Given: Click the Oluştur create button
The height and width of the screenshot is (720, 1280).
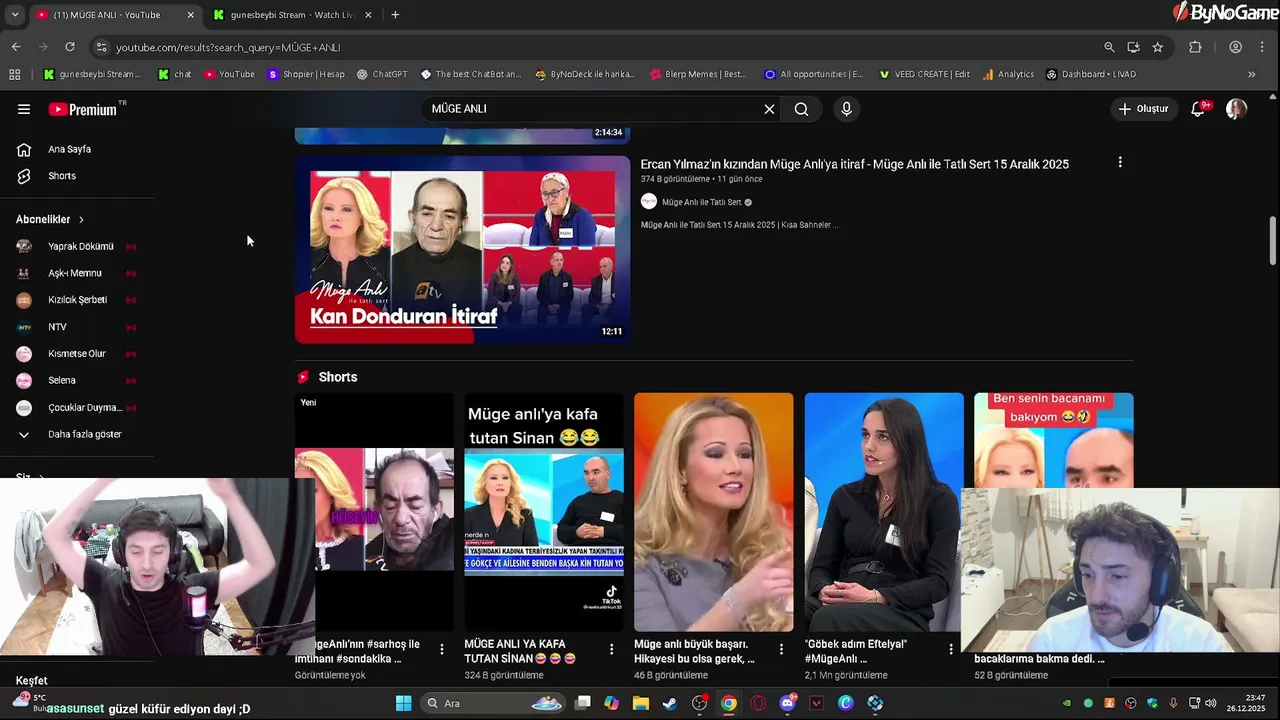Looking at the screenshot, I should 1143,109.
